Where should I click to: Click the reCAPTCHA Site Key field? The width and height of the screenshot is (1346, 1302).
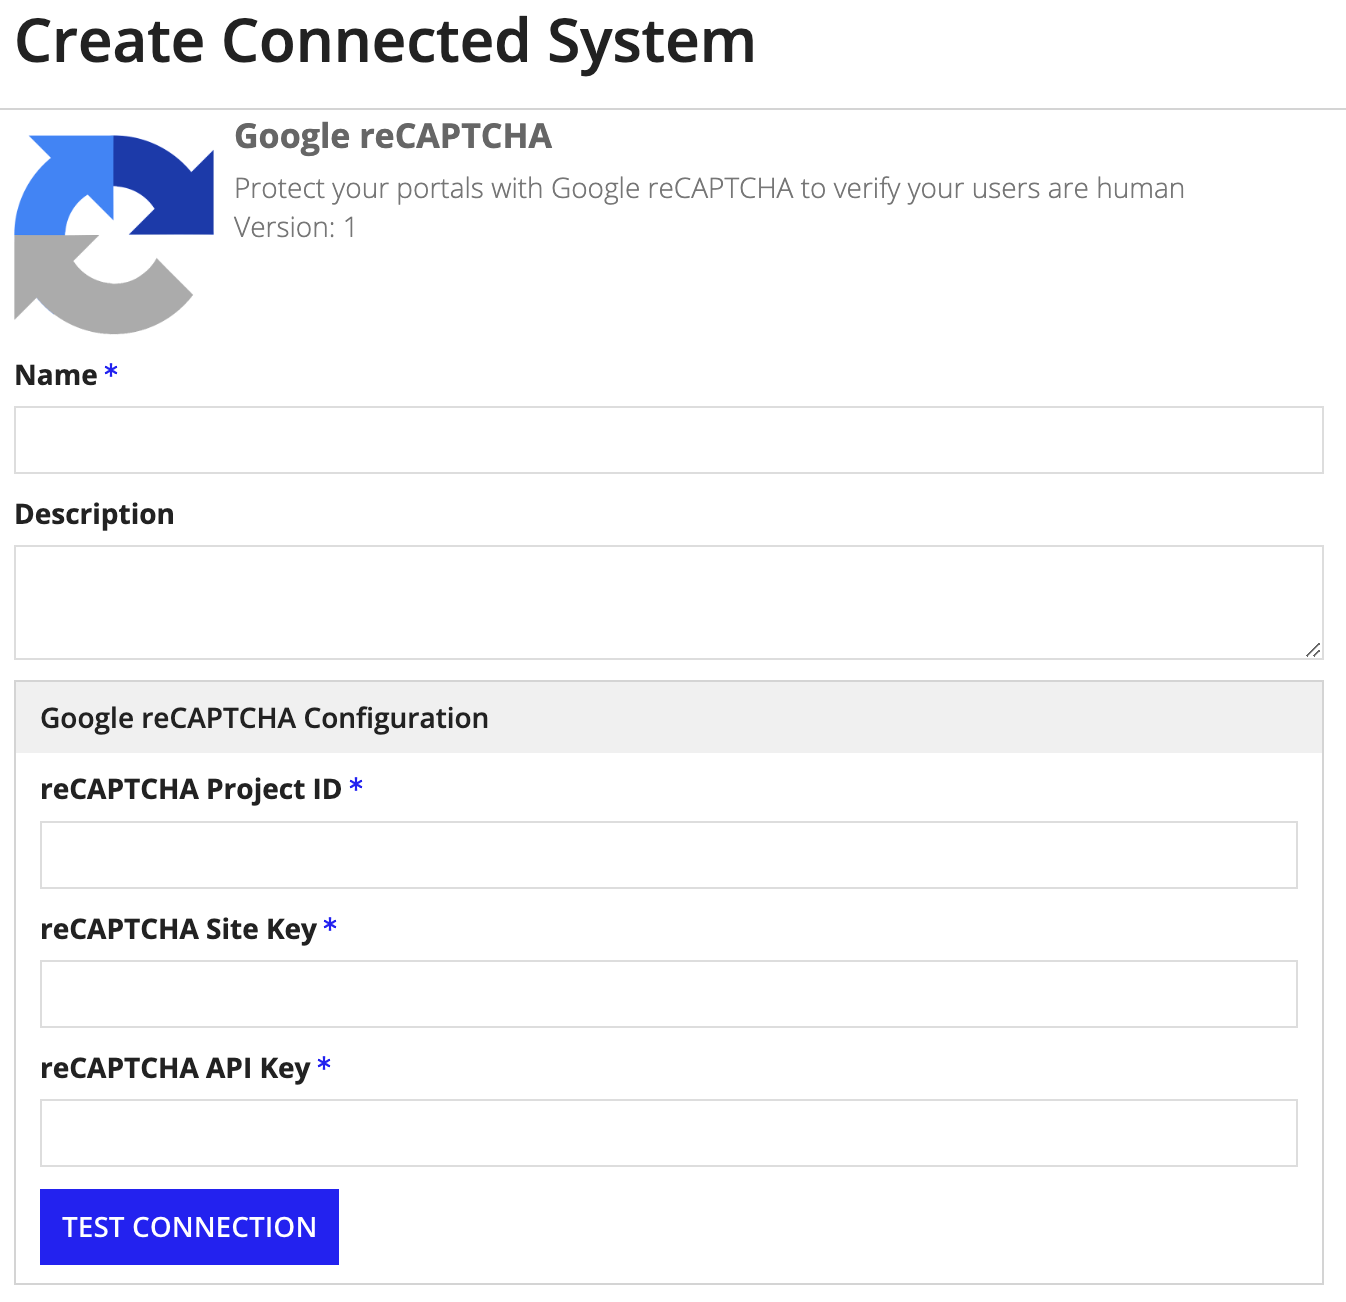point(669,994)
